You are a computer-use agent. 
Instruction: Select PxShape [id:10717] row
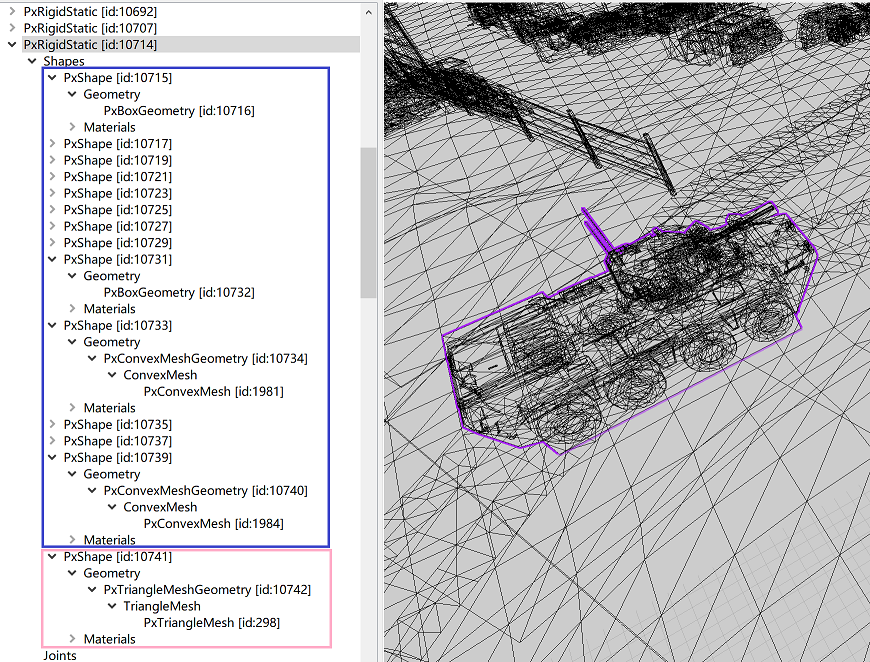coord(118,144)
